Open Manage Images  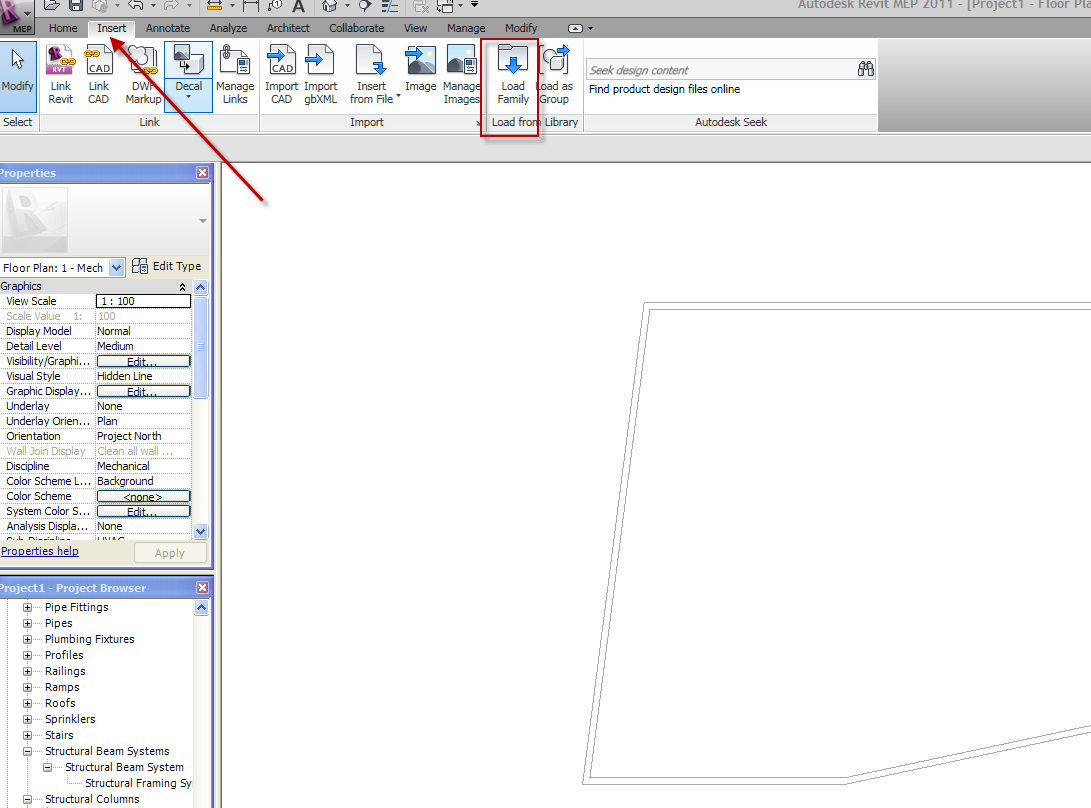461,74
